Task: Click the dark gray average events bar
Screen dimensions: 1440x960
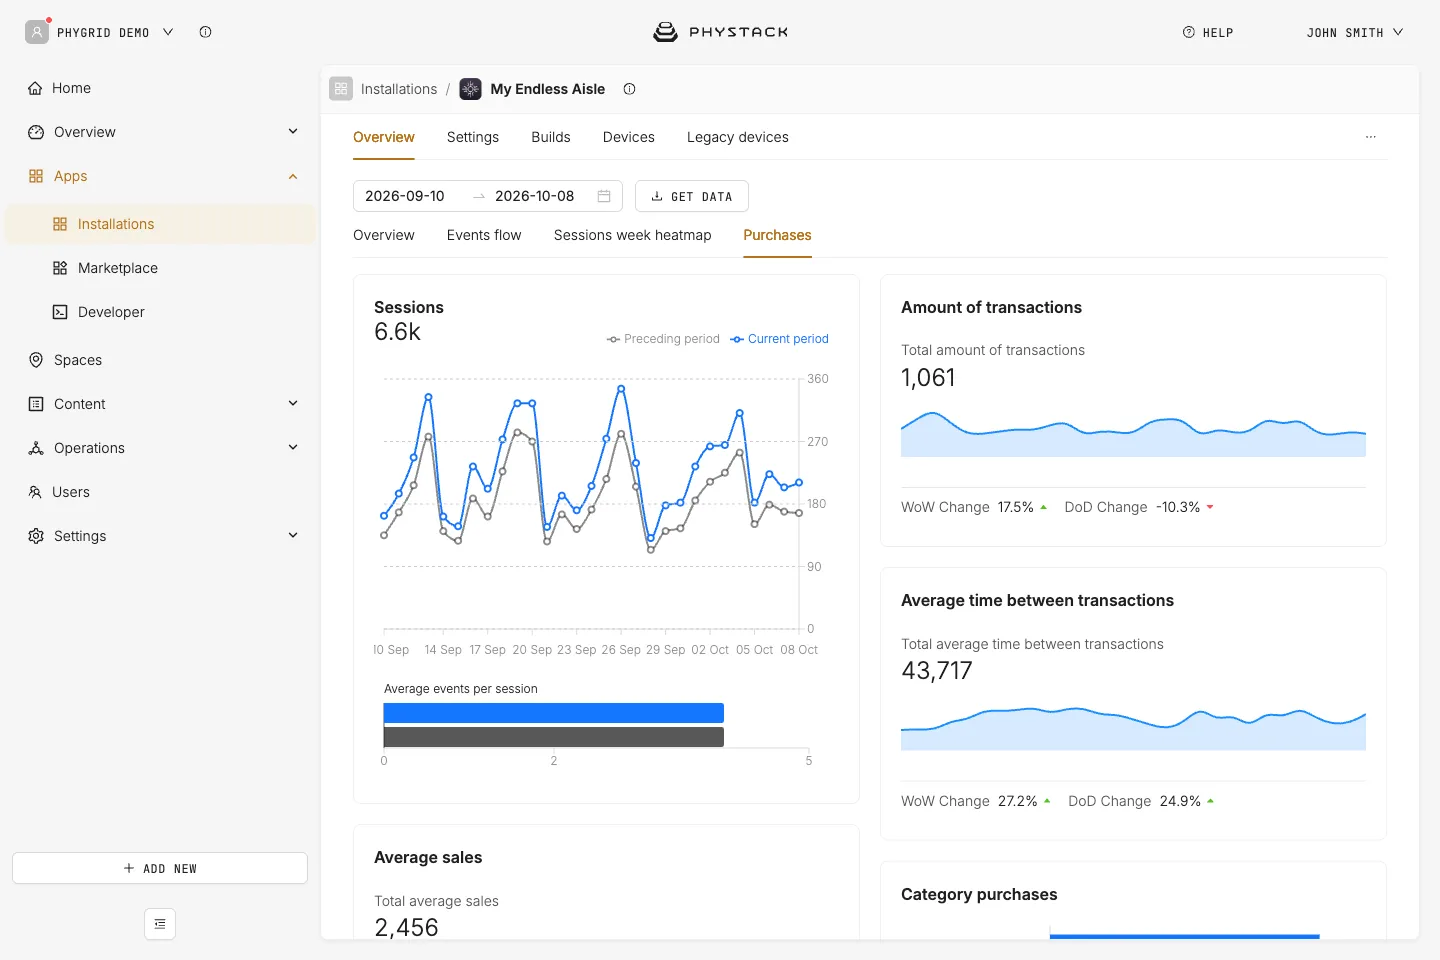Action: pos(554,737)
